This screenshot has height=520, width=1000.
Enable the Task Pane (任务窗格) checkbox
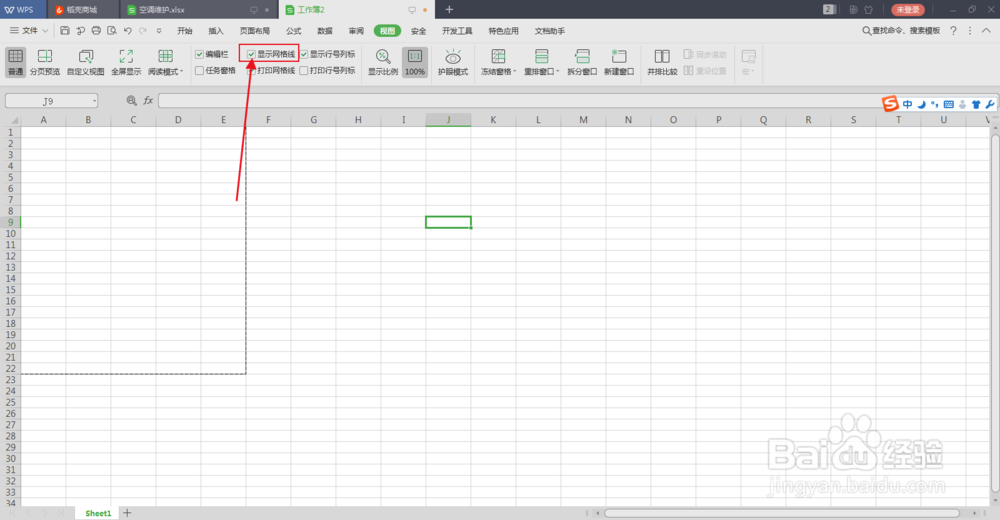pos(200,71)
